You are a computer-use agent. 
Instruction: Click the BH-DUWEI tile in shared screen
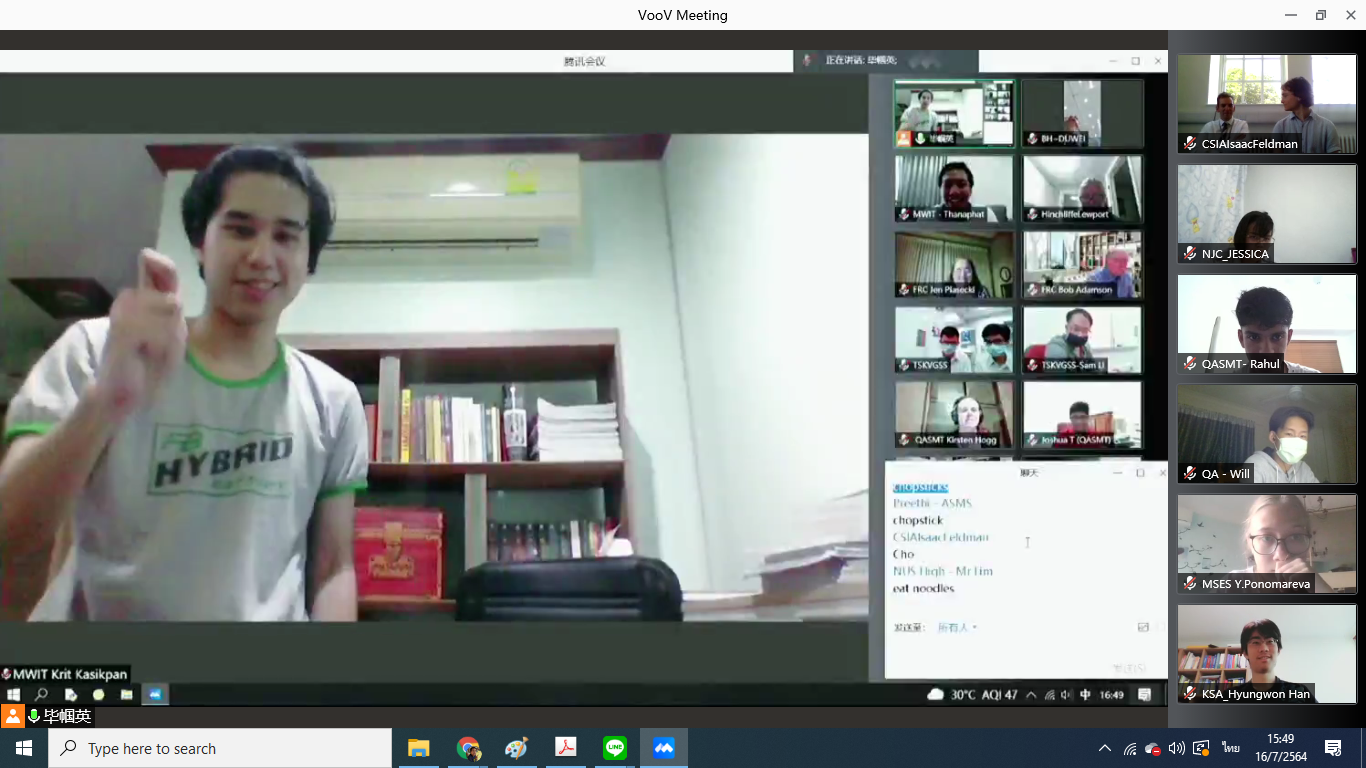[x=1082, y=113]
